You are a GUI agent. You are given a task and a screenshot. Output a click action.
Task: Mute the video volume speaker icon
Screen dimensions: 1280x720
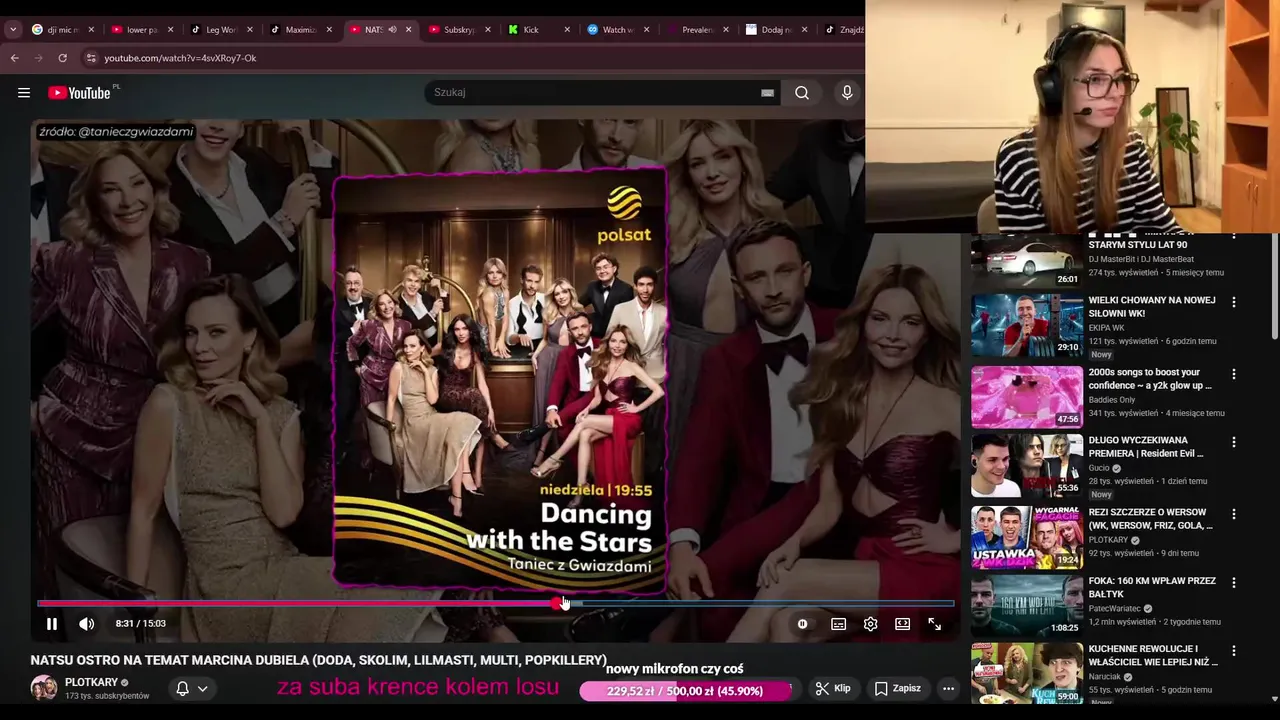[x=87, y=624]
